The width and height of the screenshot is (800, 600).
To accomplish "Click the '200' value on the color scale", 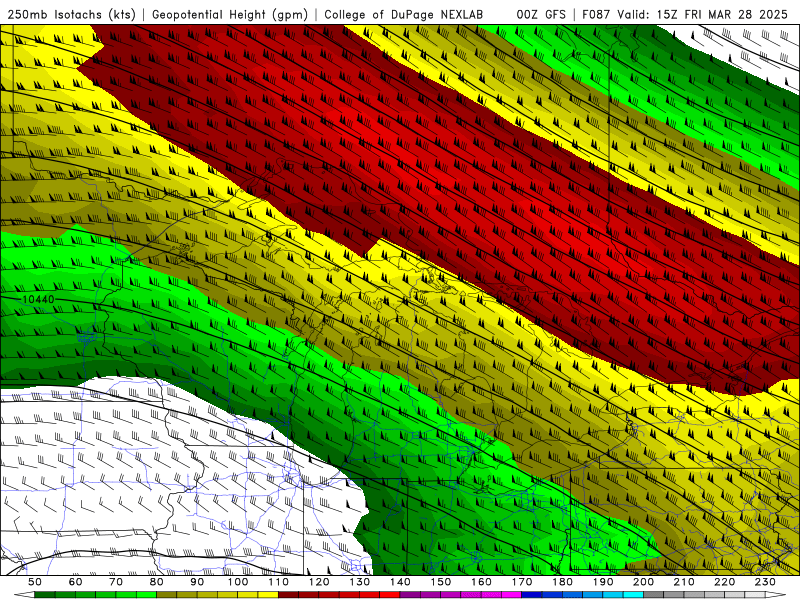I will pyautogui.click(x=643, y=582).
